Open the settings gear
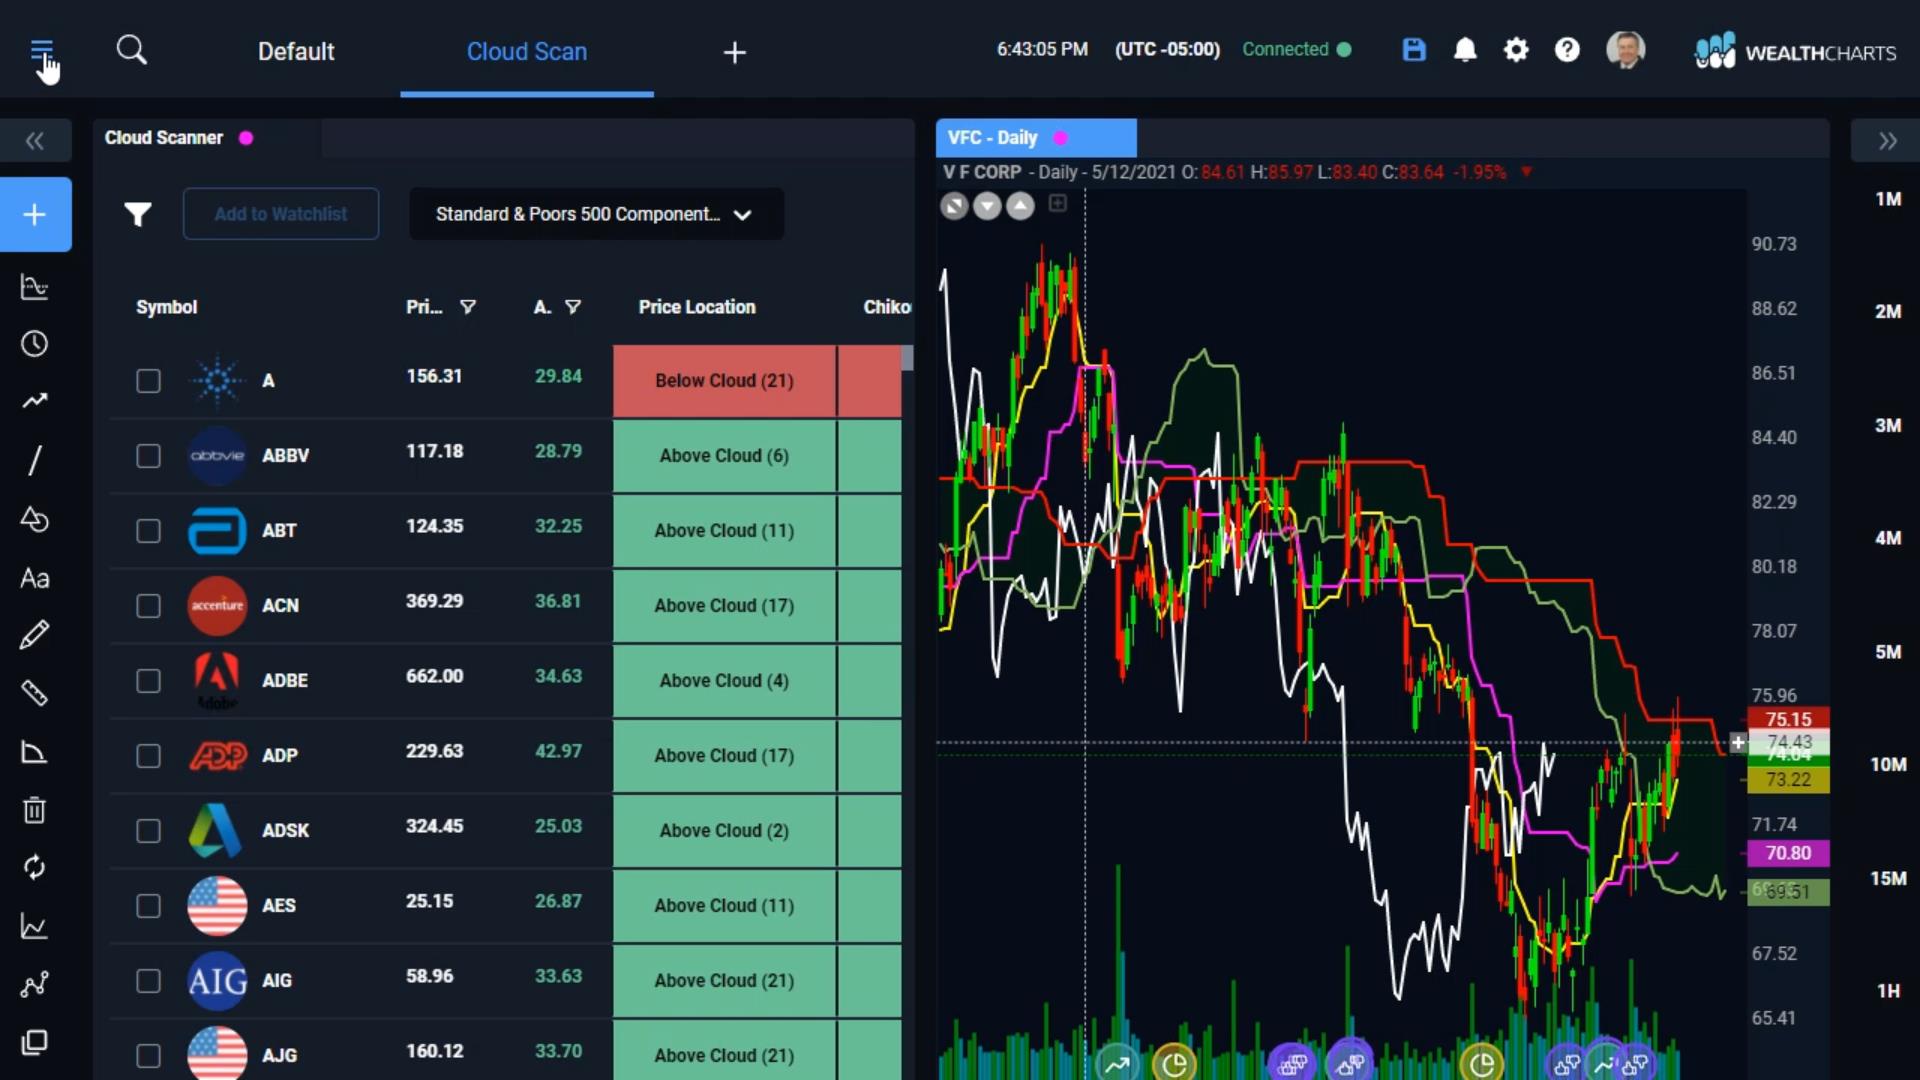Viewport: 1920px width, 1080px height. click(1516, 50)
